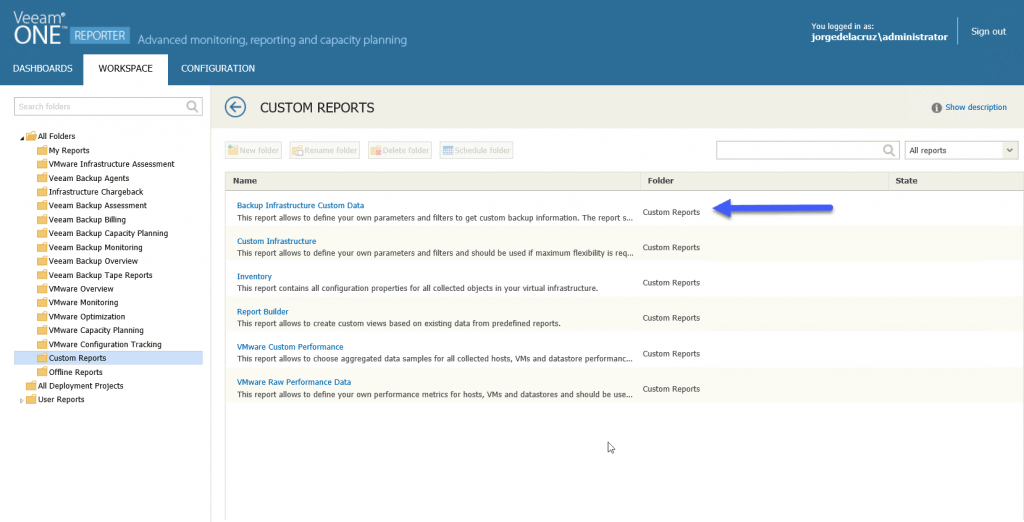Viewport: 1024px width, 522px height.
Task: Expand the User Reports tree node
Action: [x=22, y=400]
